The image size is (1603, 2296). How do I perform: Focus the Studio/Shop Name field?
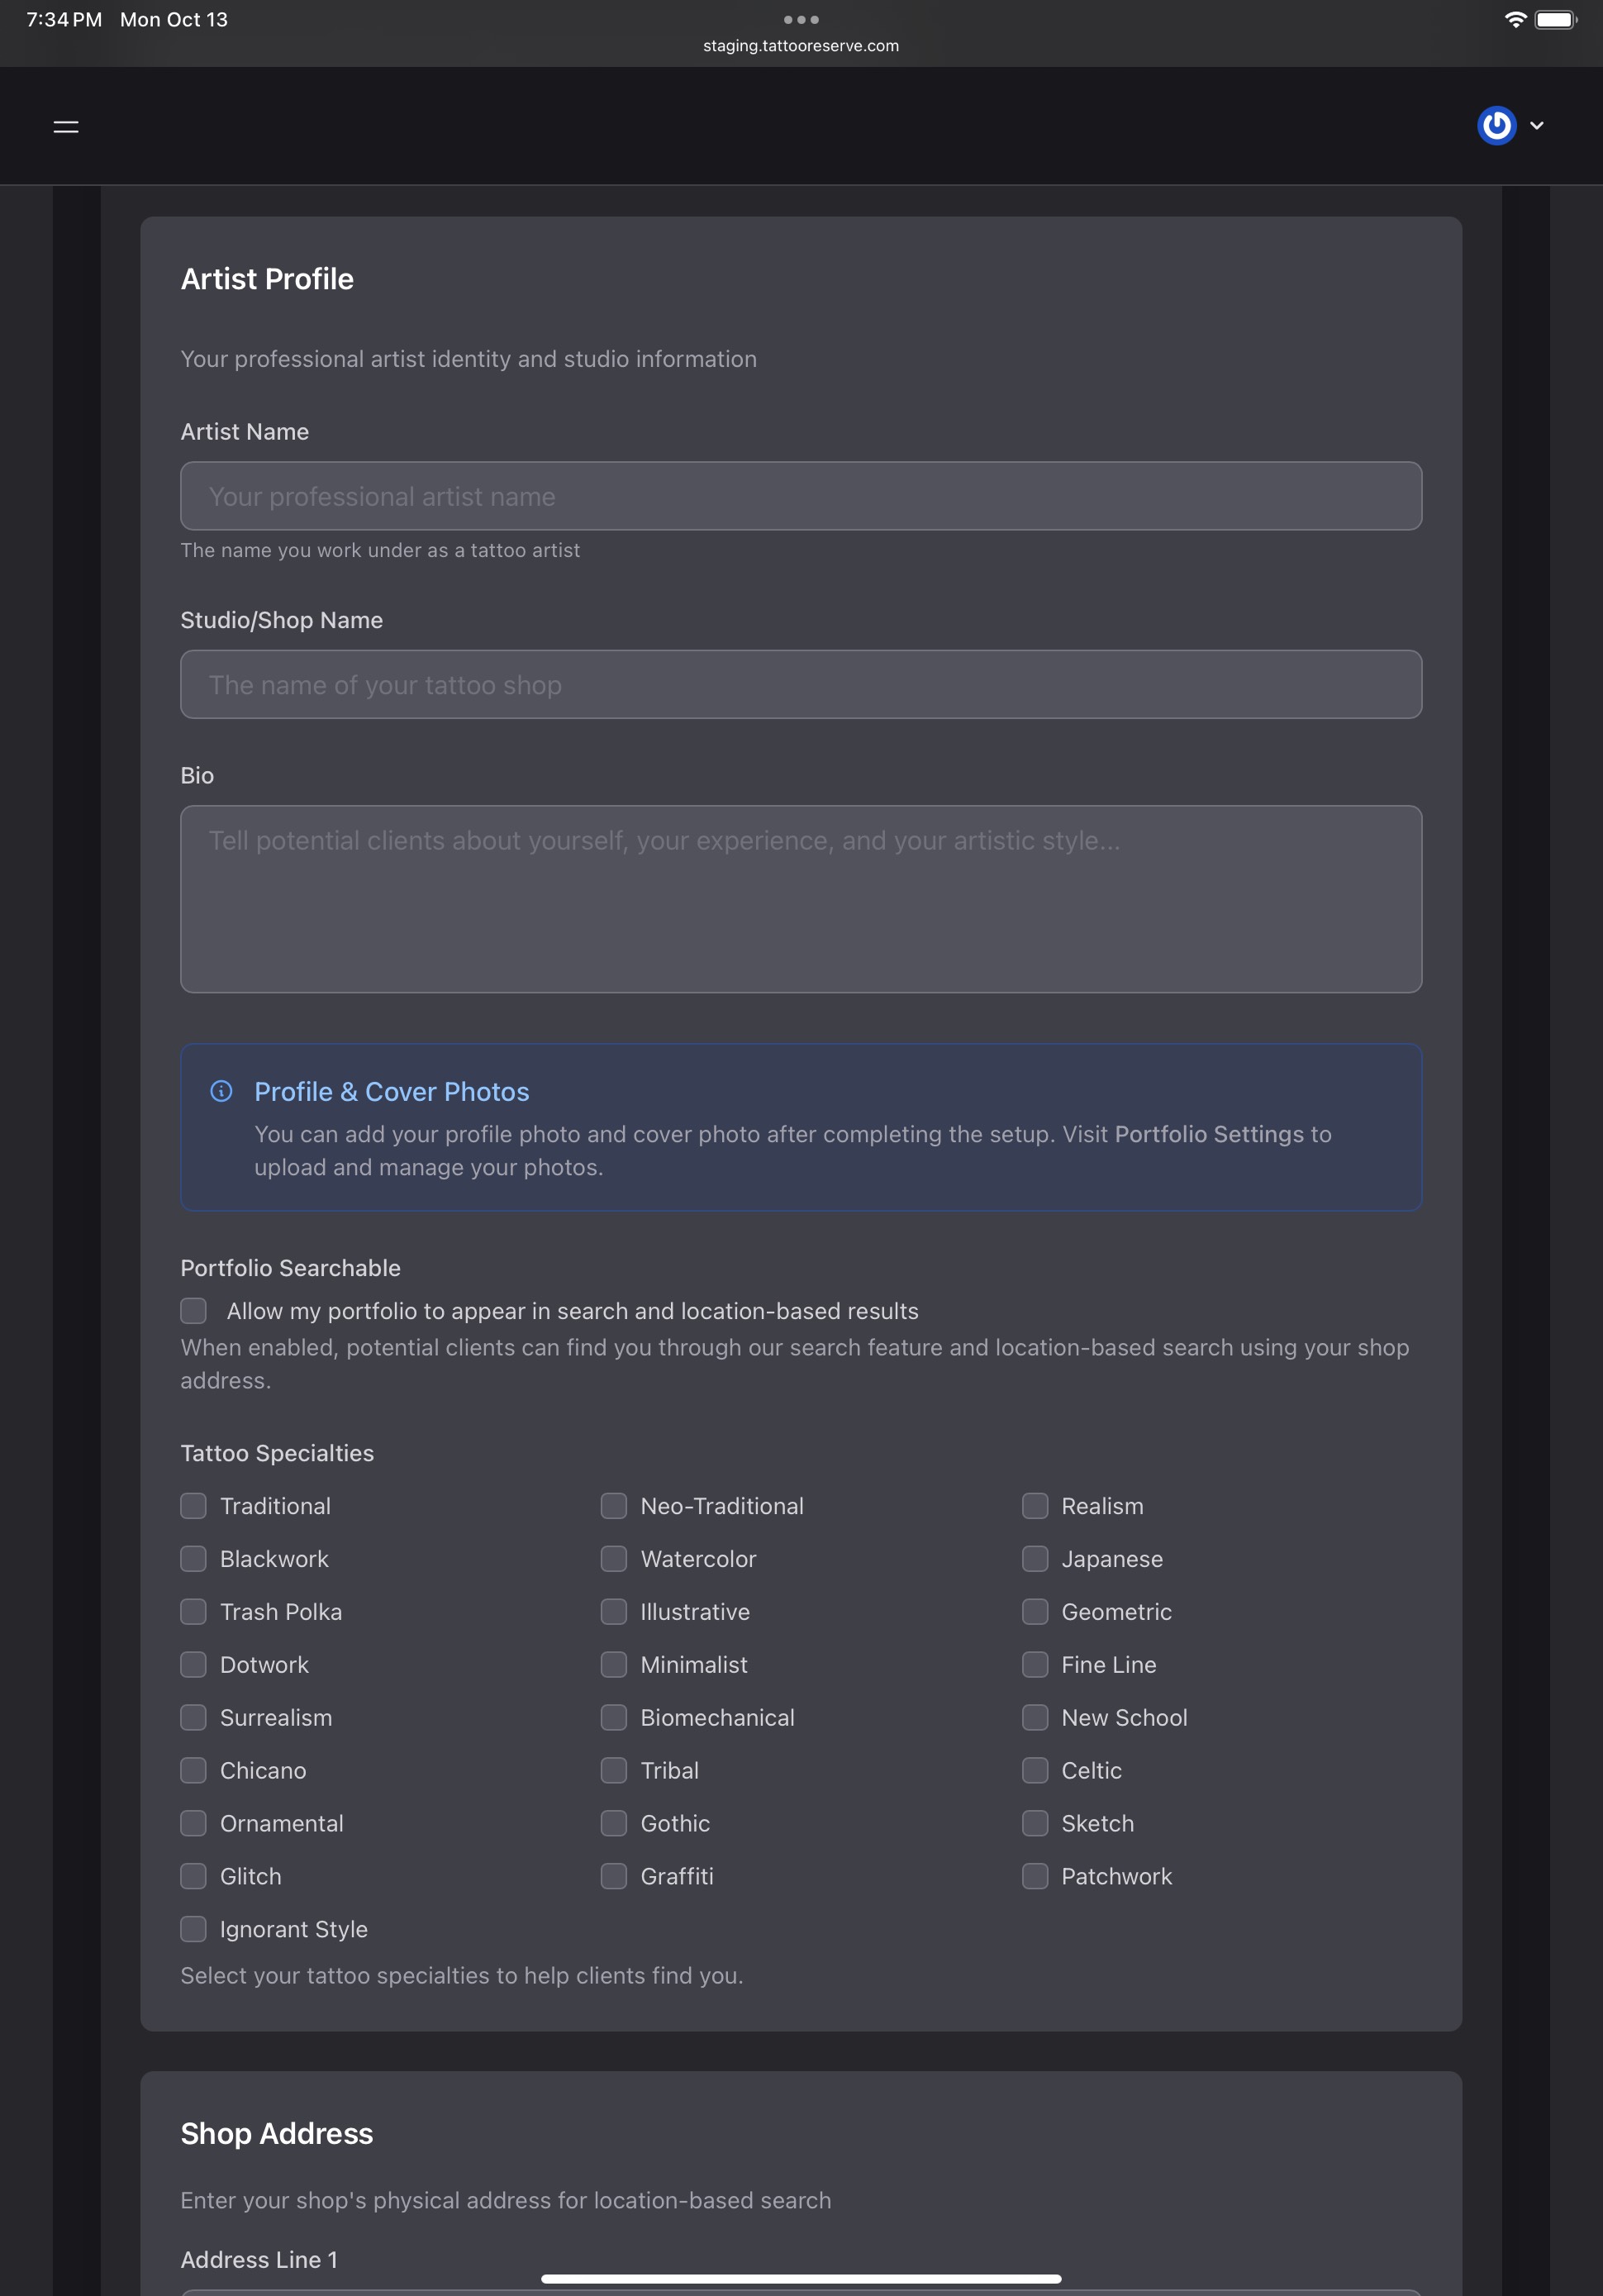[x=801, y=684]
